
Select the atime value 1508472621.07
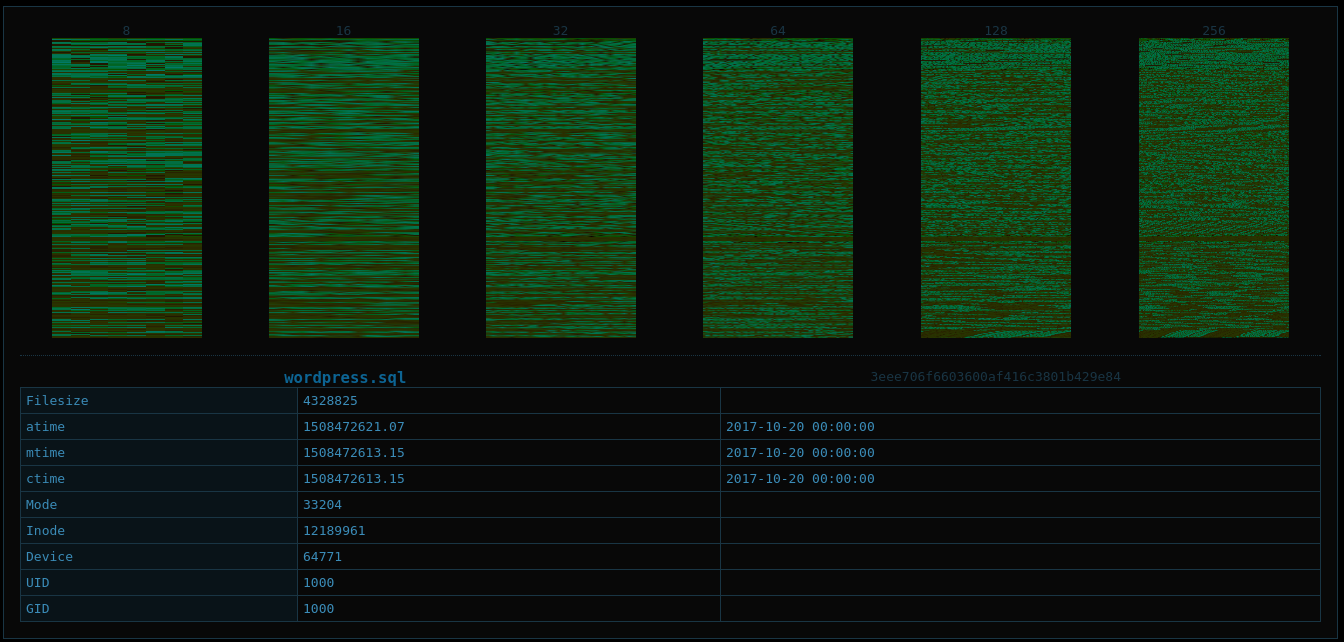pyautogui.click(x=354, y=427)
